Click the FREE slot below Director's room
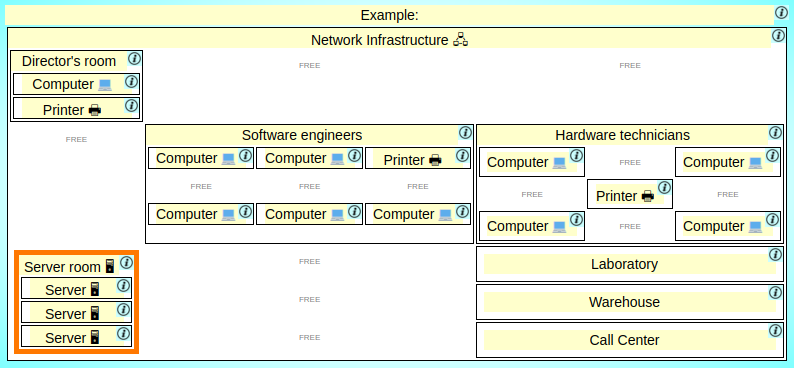The image size is (794, 368). 76,139
